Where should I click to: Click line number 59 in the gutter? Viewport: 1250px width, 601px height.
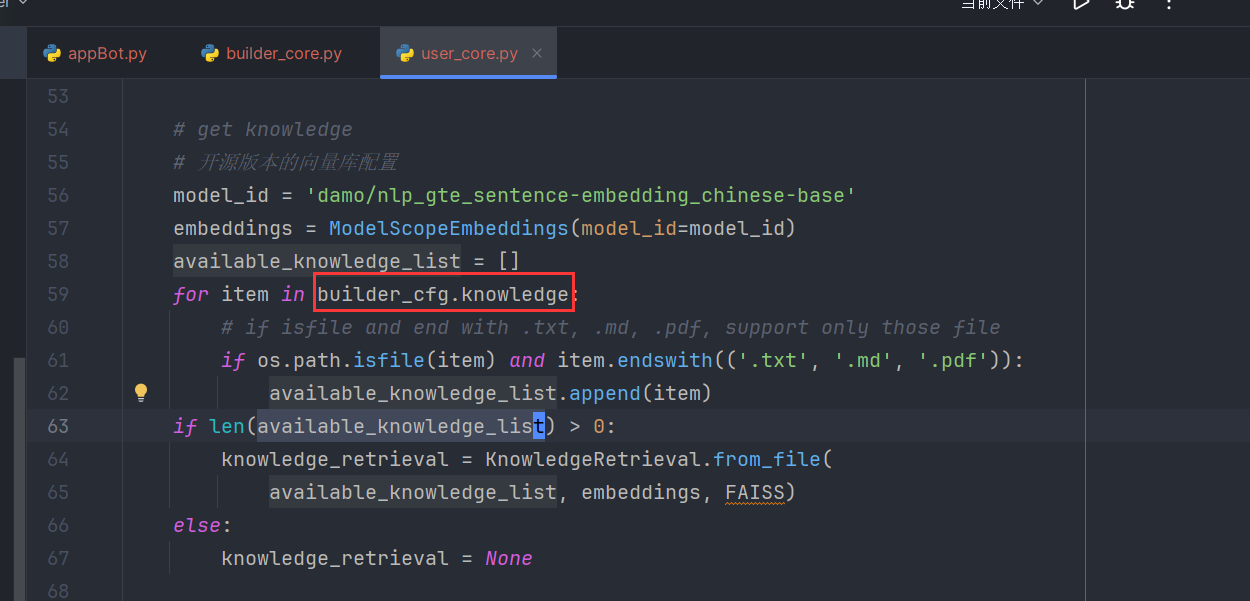[58, 294]
